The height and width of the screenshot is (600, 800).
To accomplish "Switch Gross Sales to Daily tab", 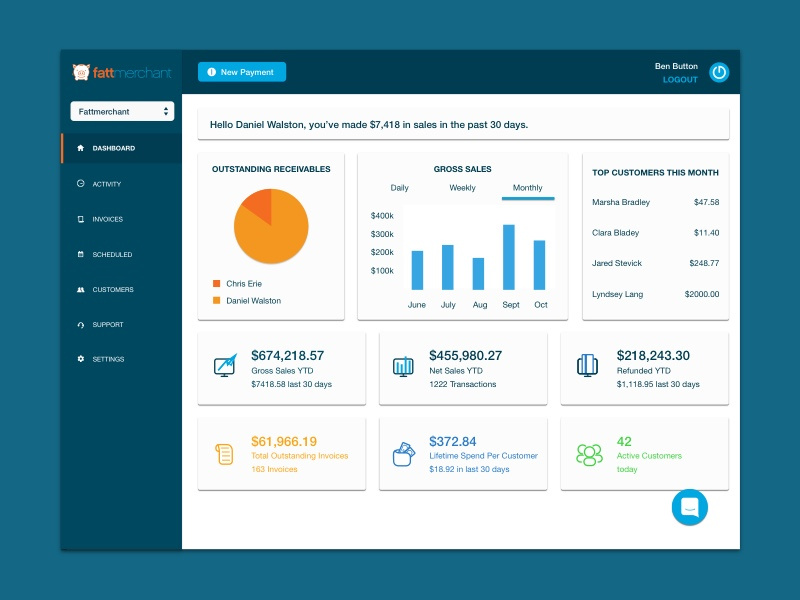I will (x=399, y=188).
